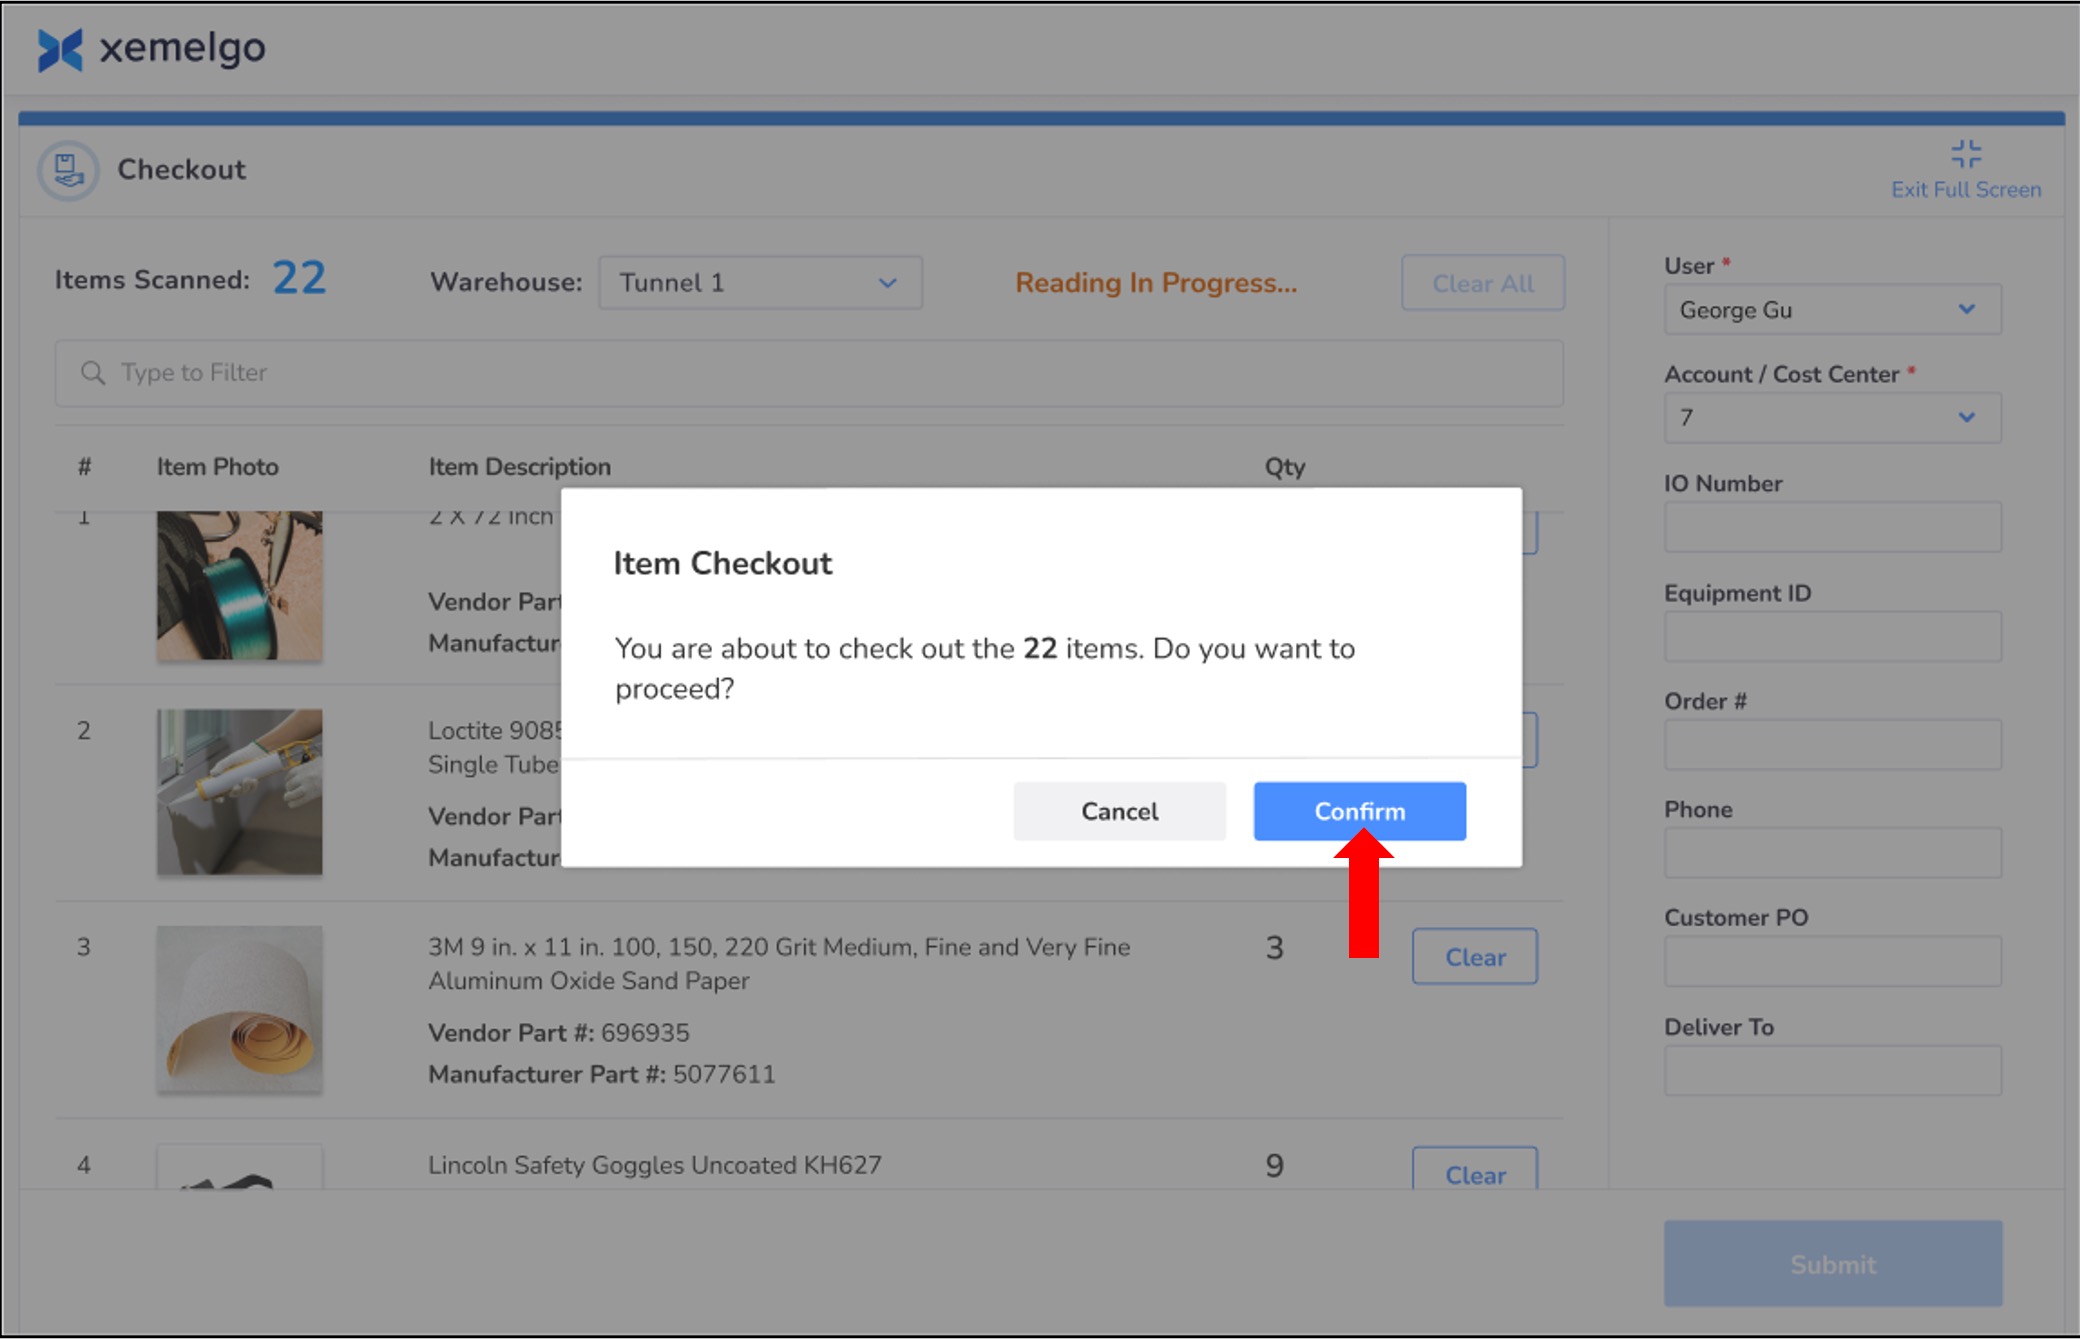
Task: Click the Checkout page icon
Action: (x=68, y=170)
